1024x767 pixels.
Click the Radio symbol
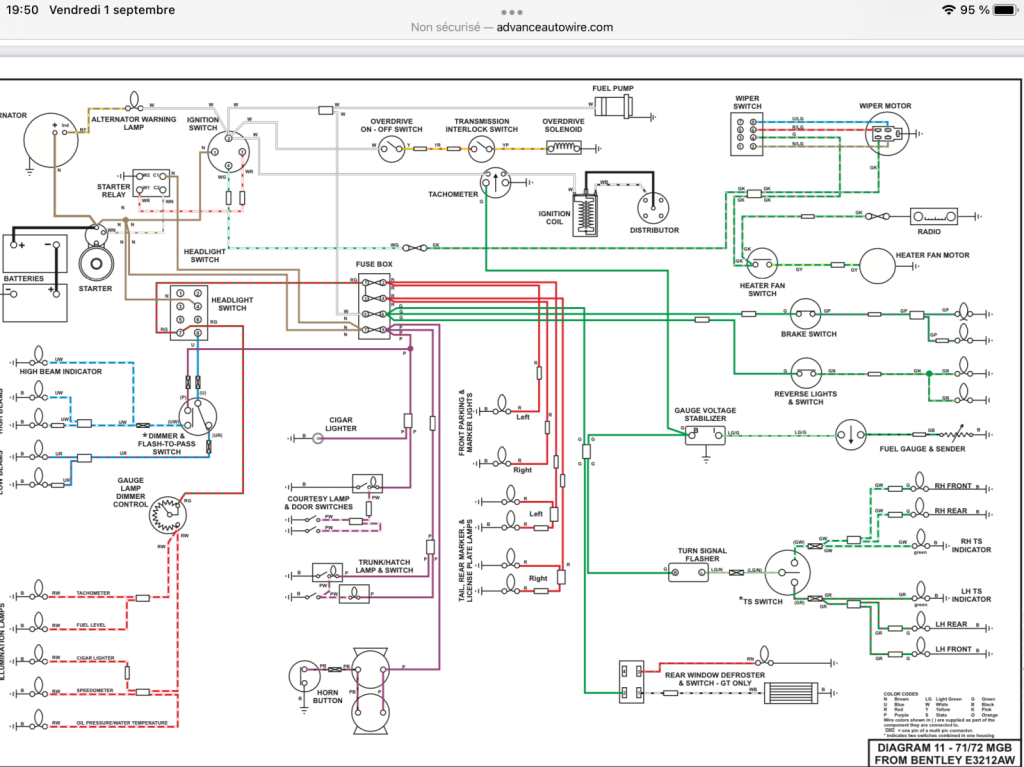coord(933,216)
